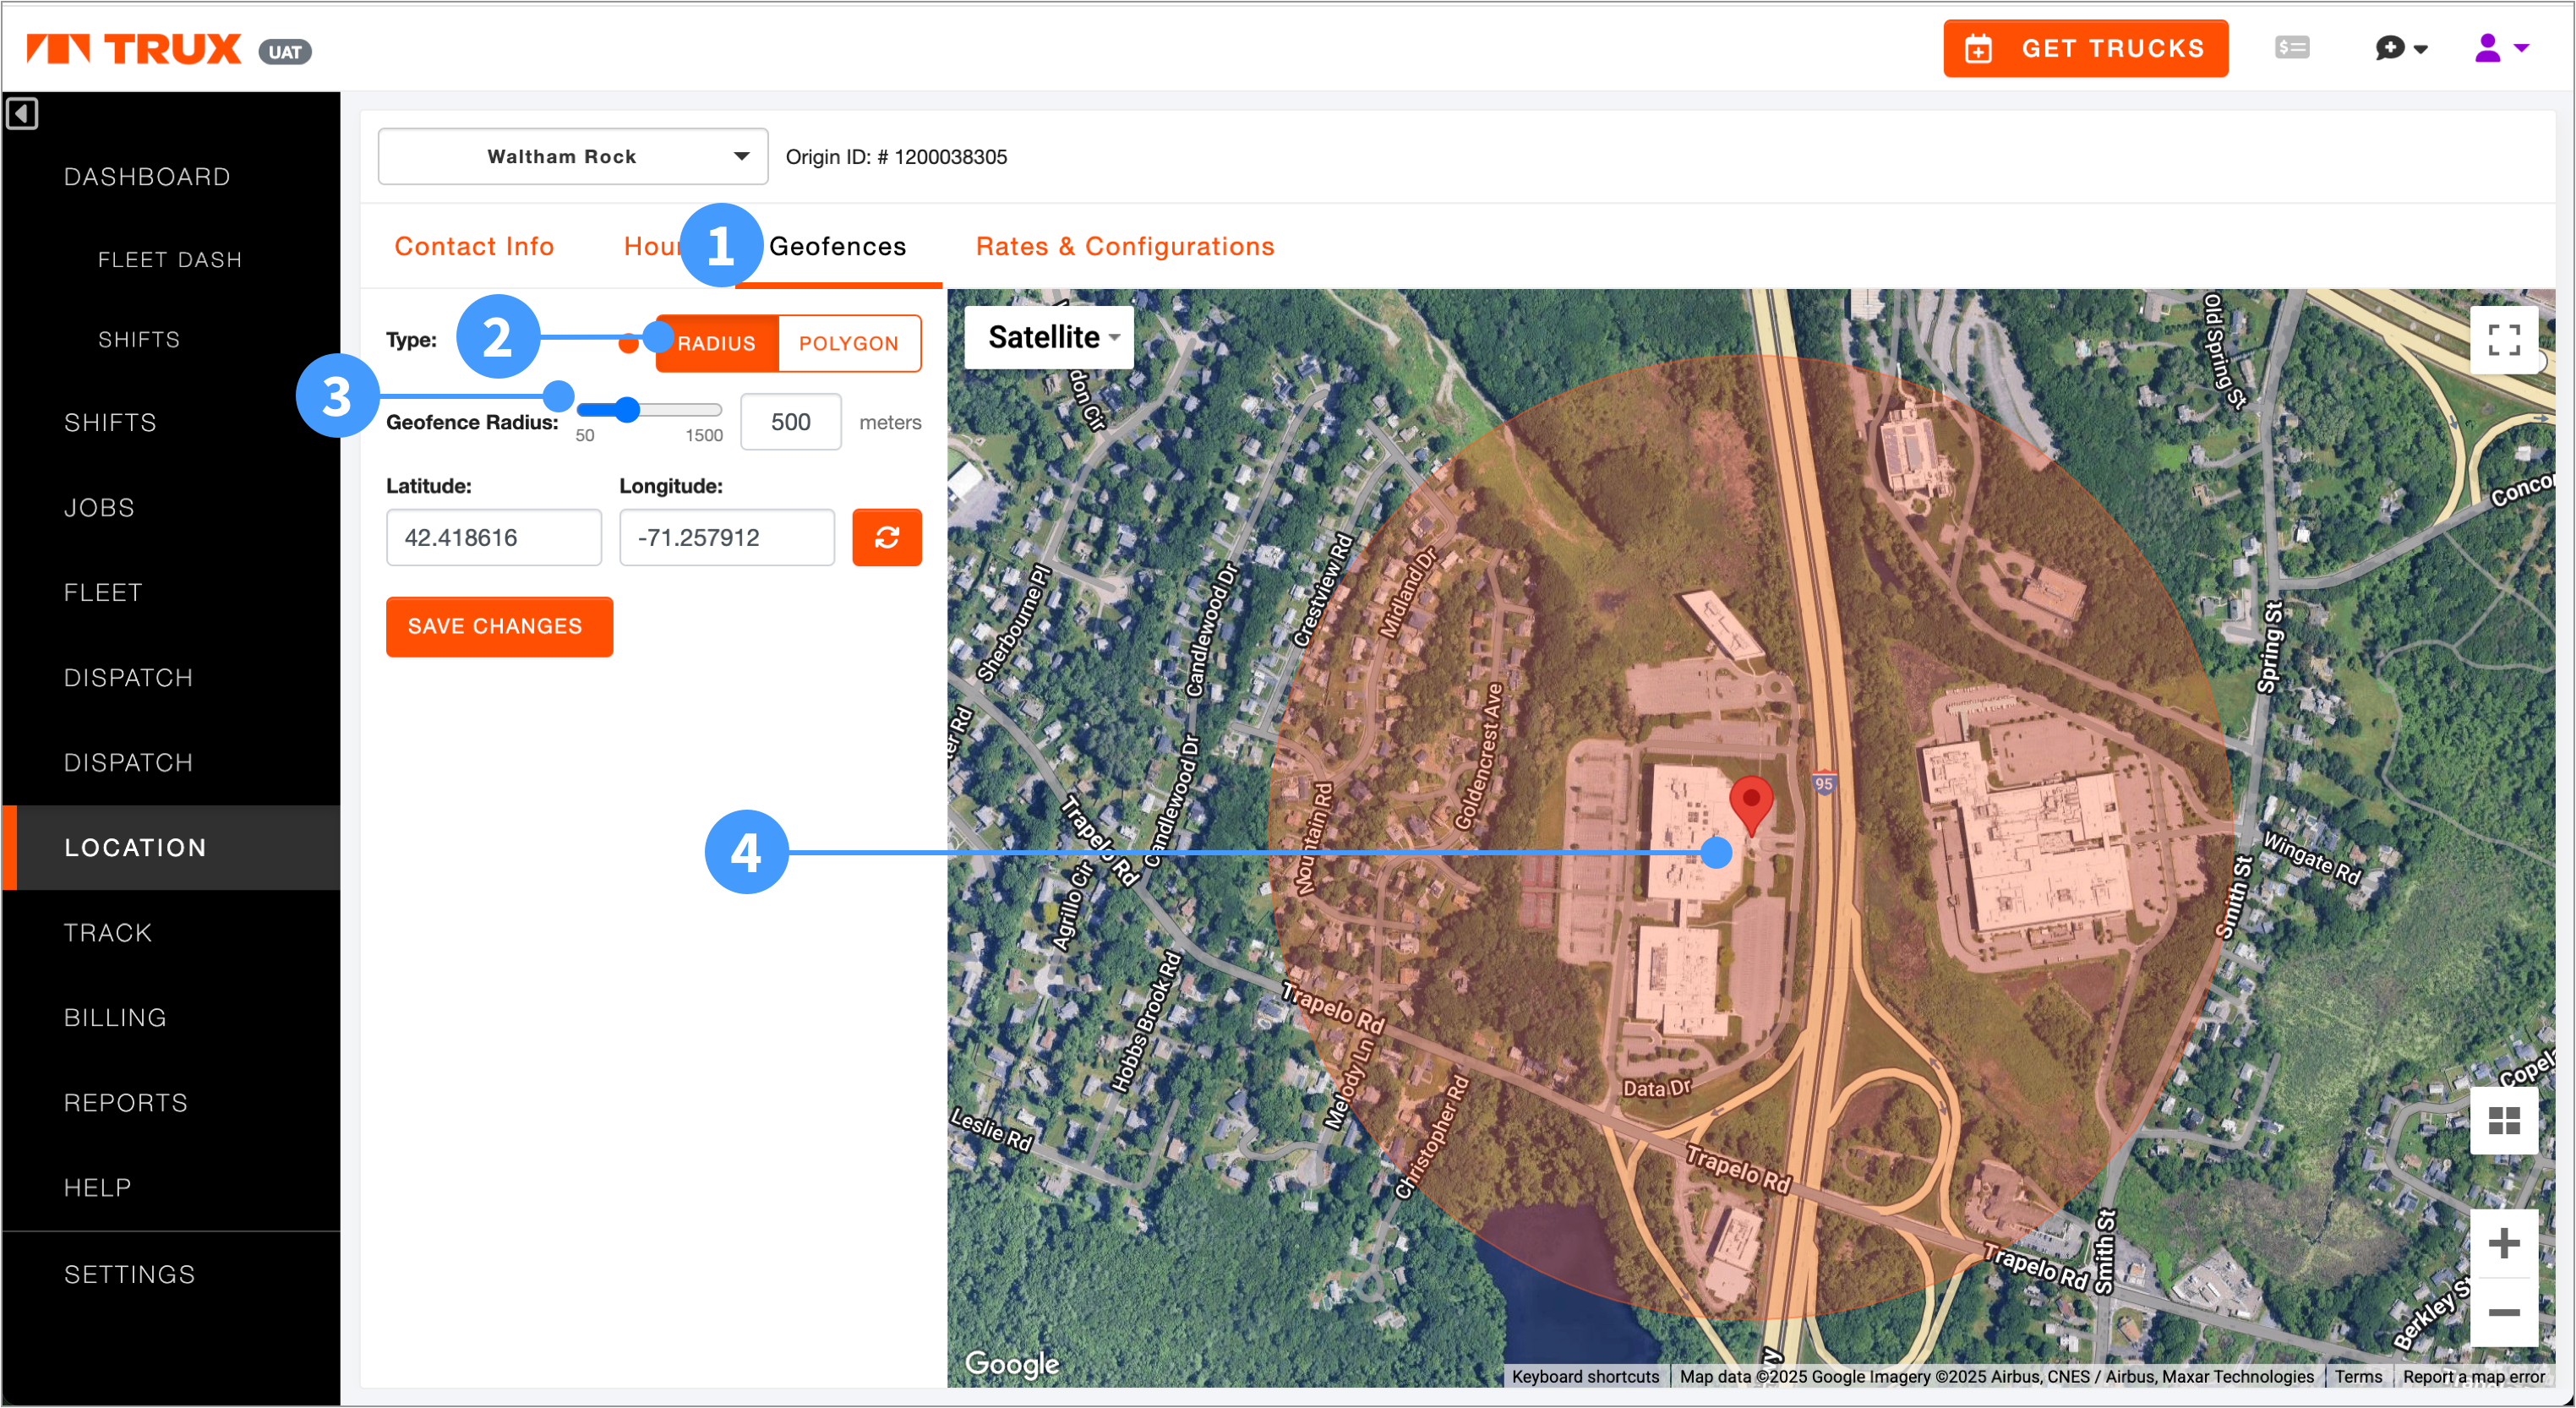Click the Longitude input field

pos(726,537)
